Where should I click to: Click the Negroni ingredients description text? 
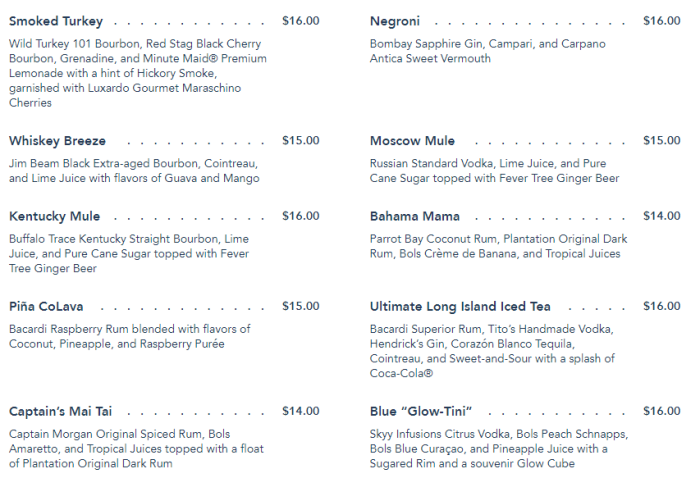(x=487, y=51)
